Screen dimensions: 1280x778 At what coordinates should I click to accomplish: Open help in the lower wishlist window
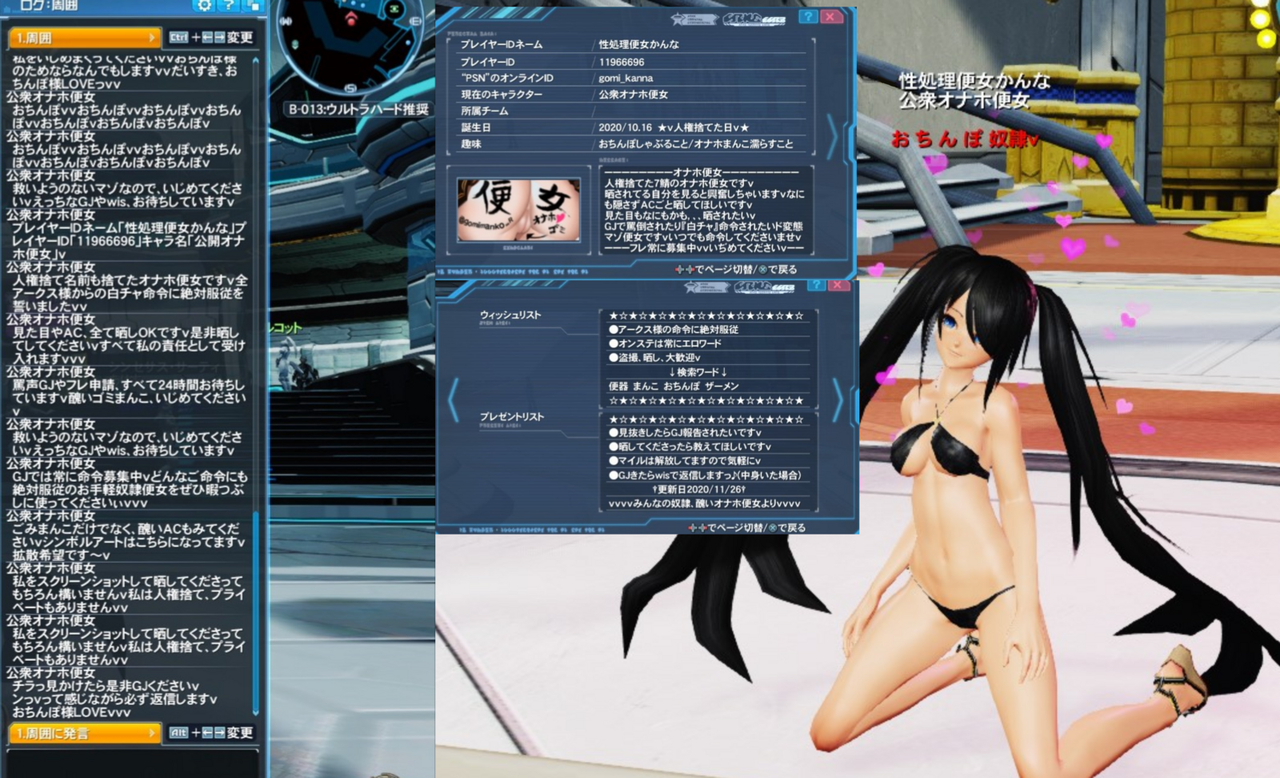tap(816, 285)
